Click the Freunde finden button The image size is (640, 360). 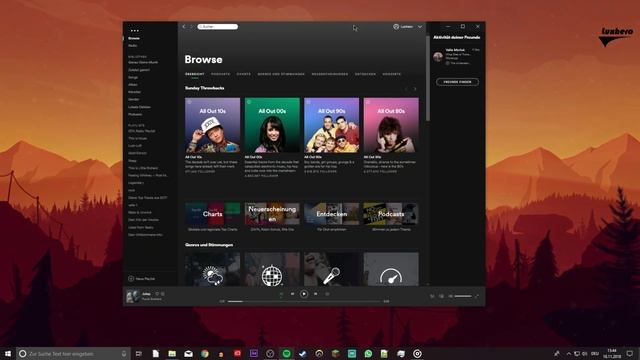[x=457, y=82]
